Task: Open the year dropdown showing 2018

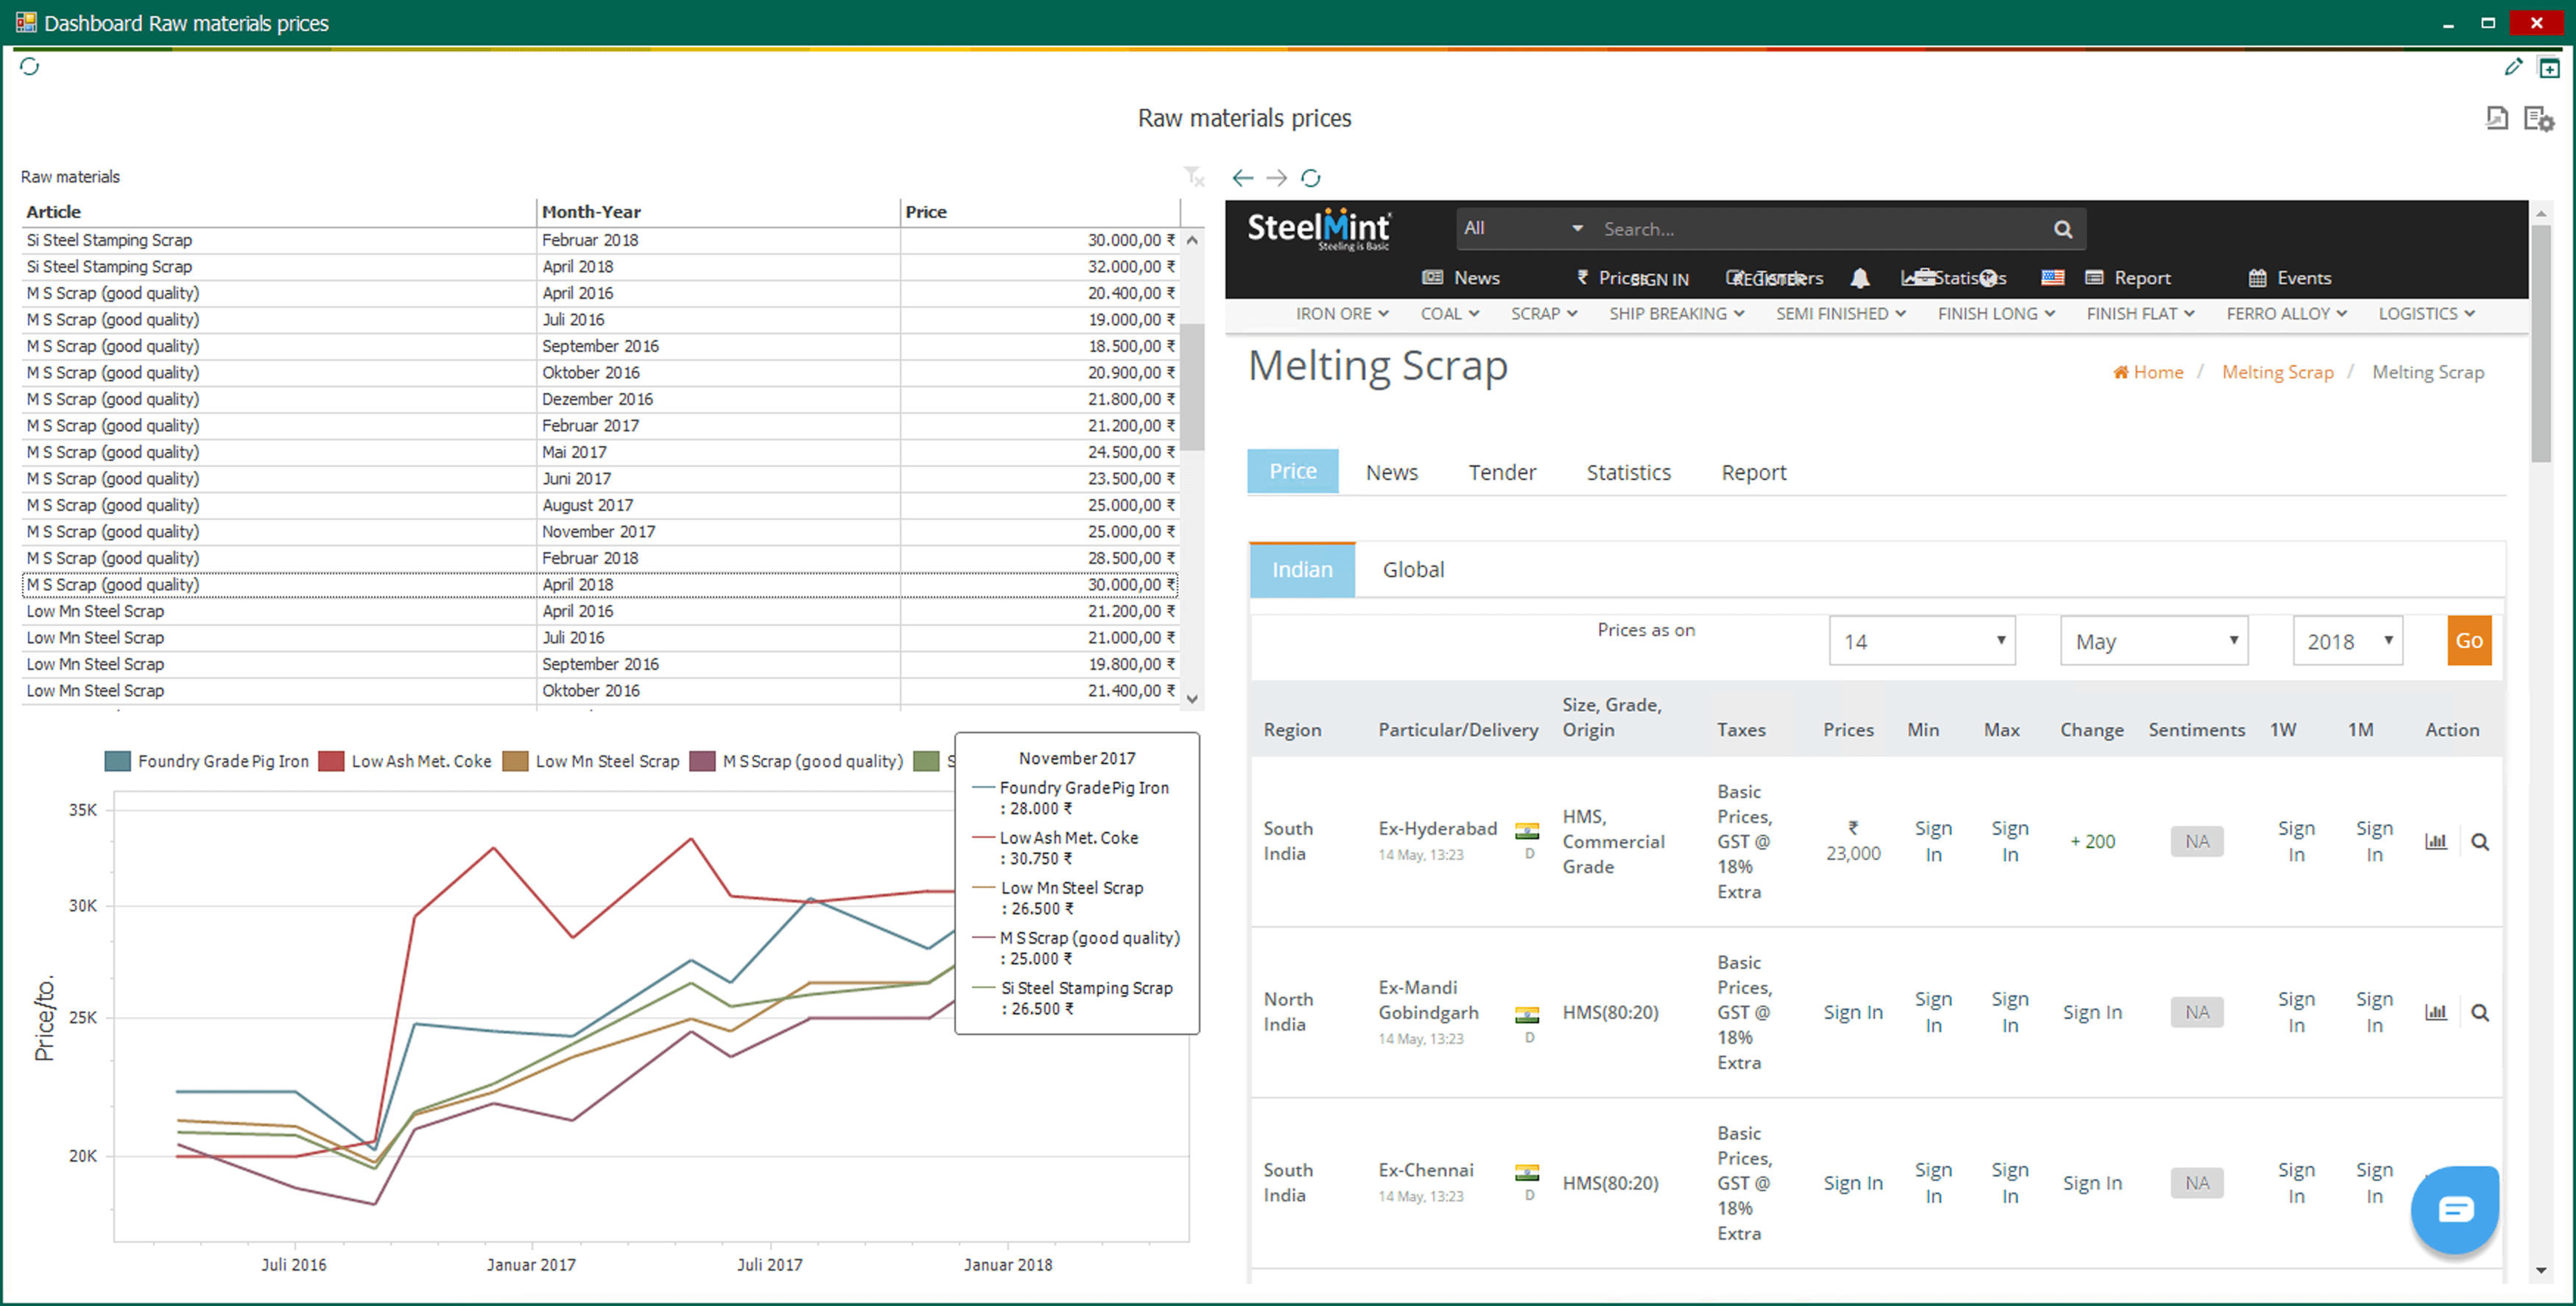Action: pyautogui.click(x=2347, y=641)
